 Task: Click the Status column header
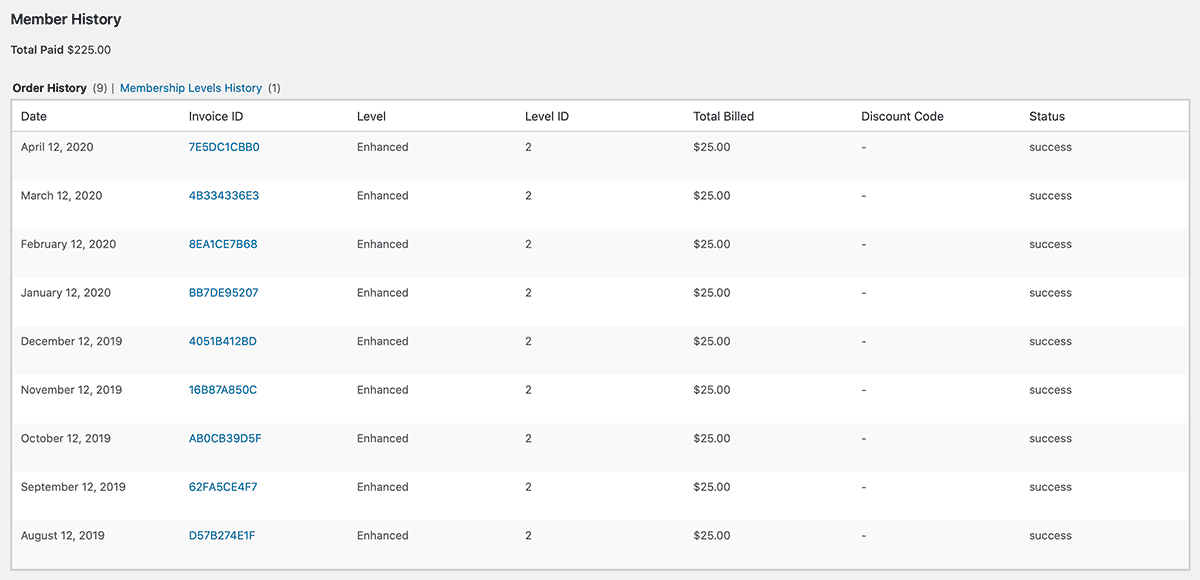pyautogui.click(x=1048, y=116)
